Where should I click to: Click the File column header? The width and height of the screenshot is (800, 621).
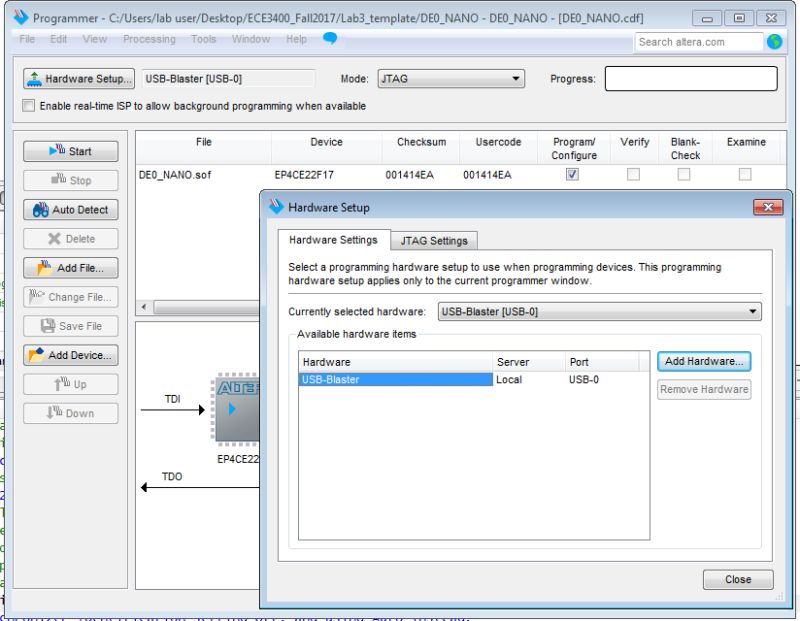click(204, 142)
